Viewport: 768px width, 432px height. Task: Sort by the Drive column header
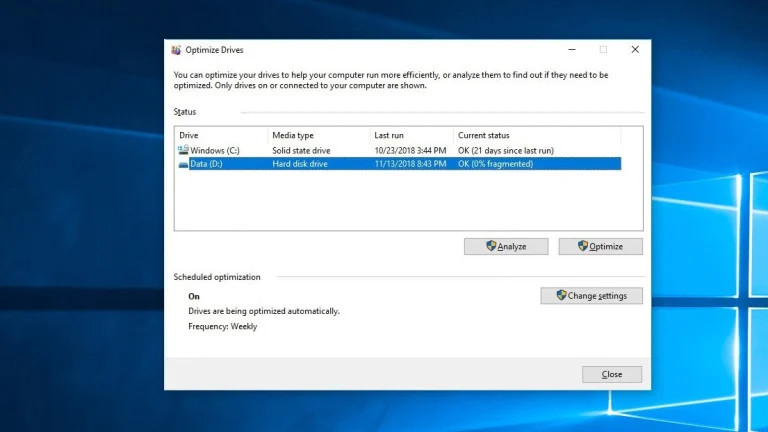coord(220,135)
